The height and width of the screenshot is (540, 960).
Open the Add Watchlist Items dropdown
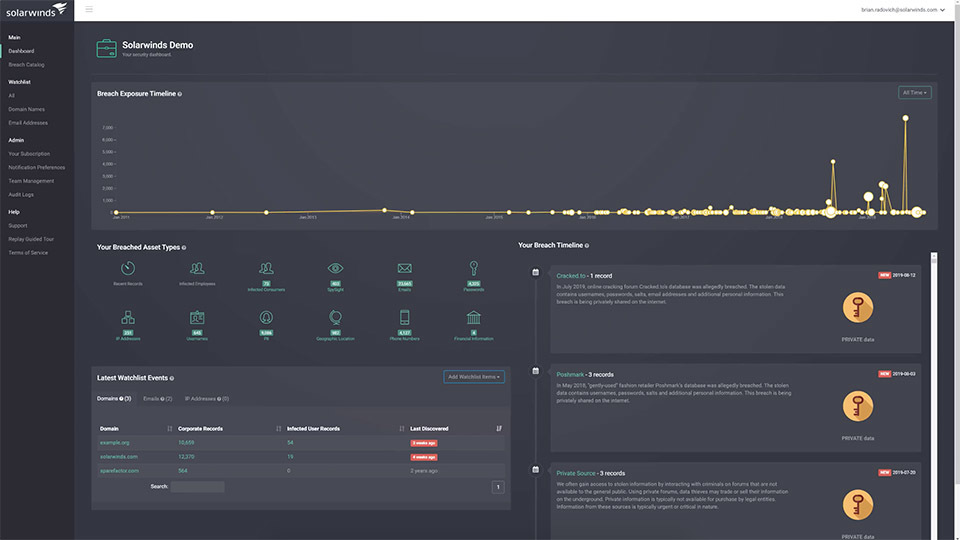474,377
